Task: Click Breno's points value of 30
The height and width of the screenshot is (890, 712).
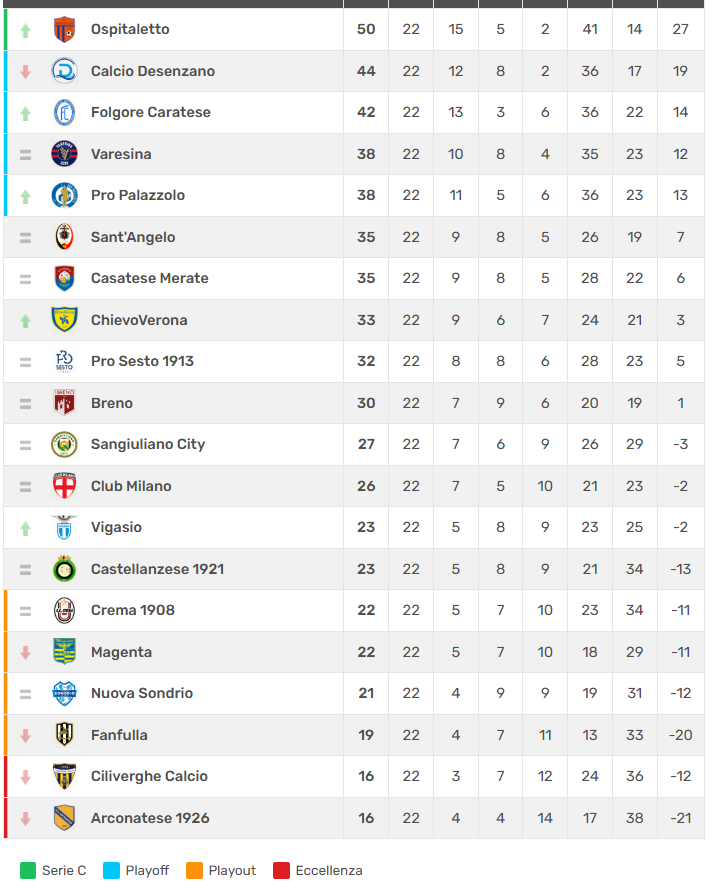Action: [x=366, y=403]
